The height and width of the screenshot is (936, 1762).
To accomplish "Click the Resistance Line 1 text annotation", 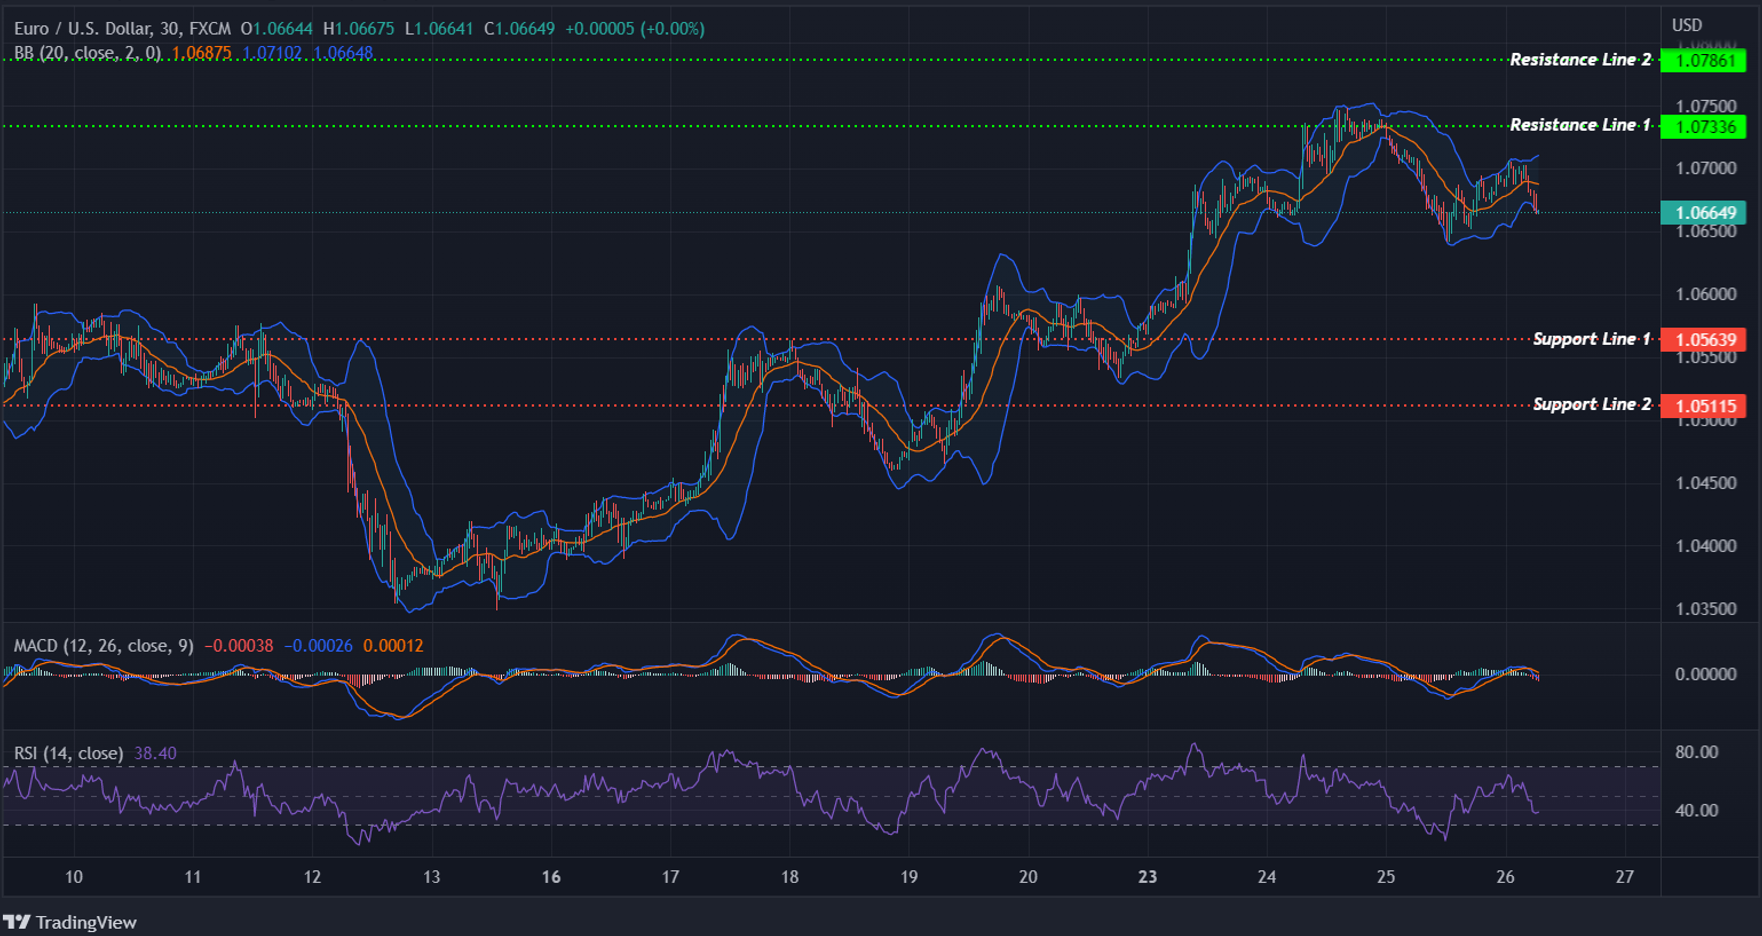I will 1578,125.
